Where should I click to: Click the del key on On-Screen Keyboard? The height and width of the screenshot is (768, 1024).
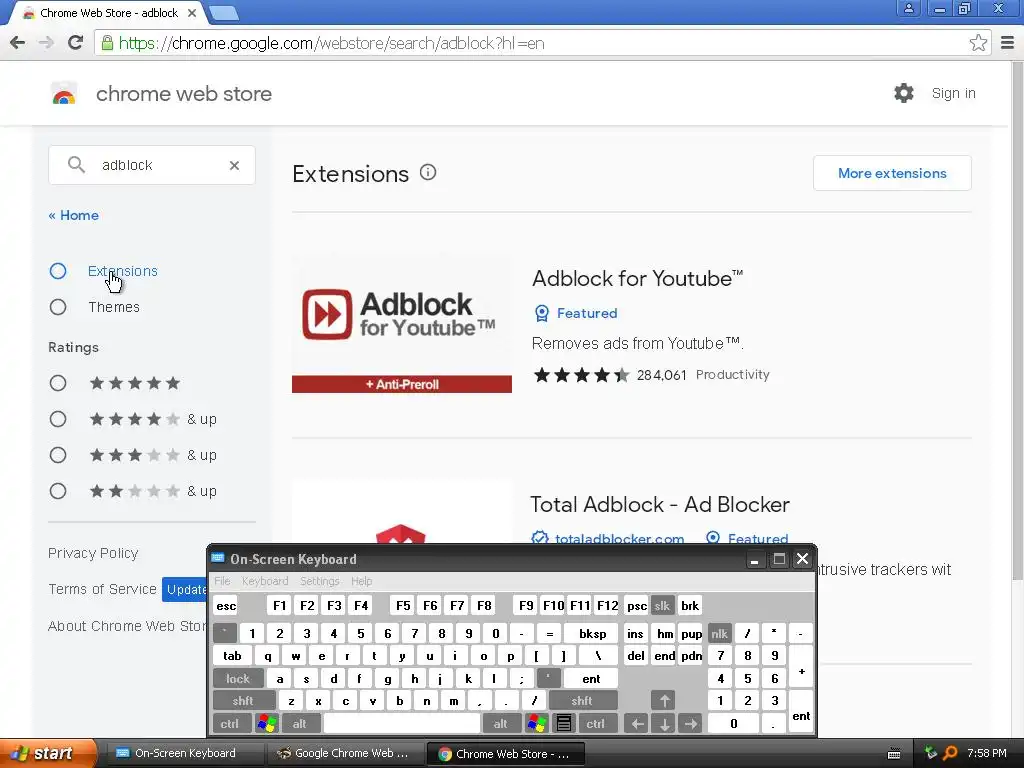635,656
